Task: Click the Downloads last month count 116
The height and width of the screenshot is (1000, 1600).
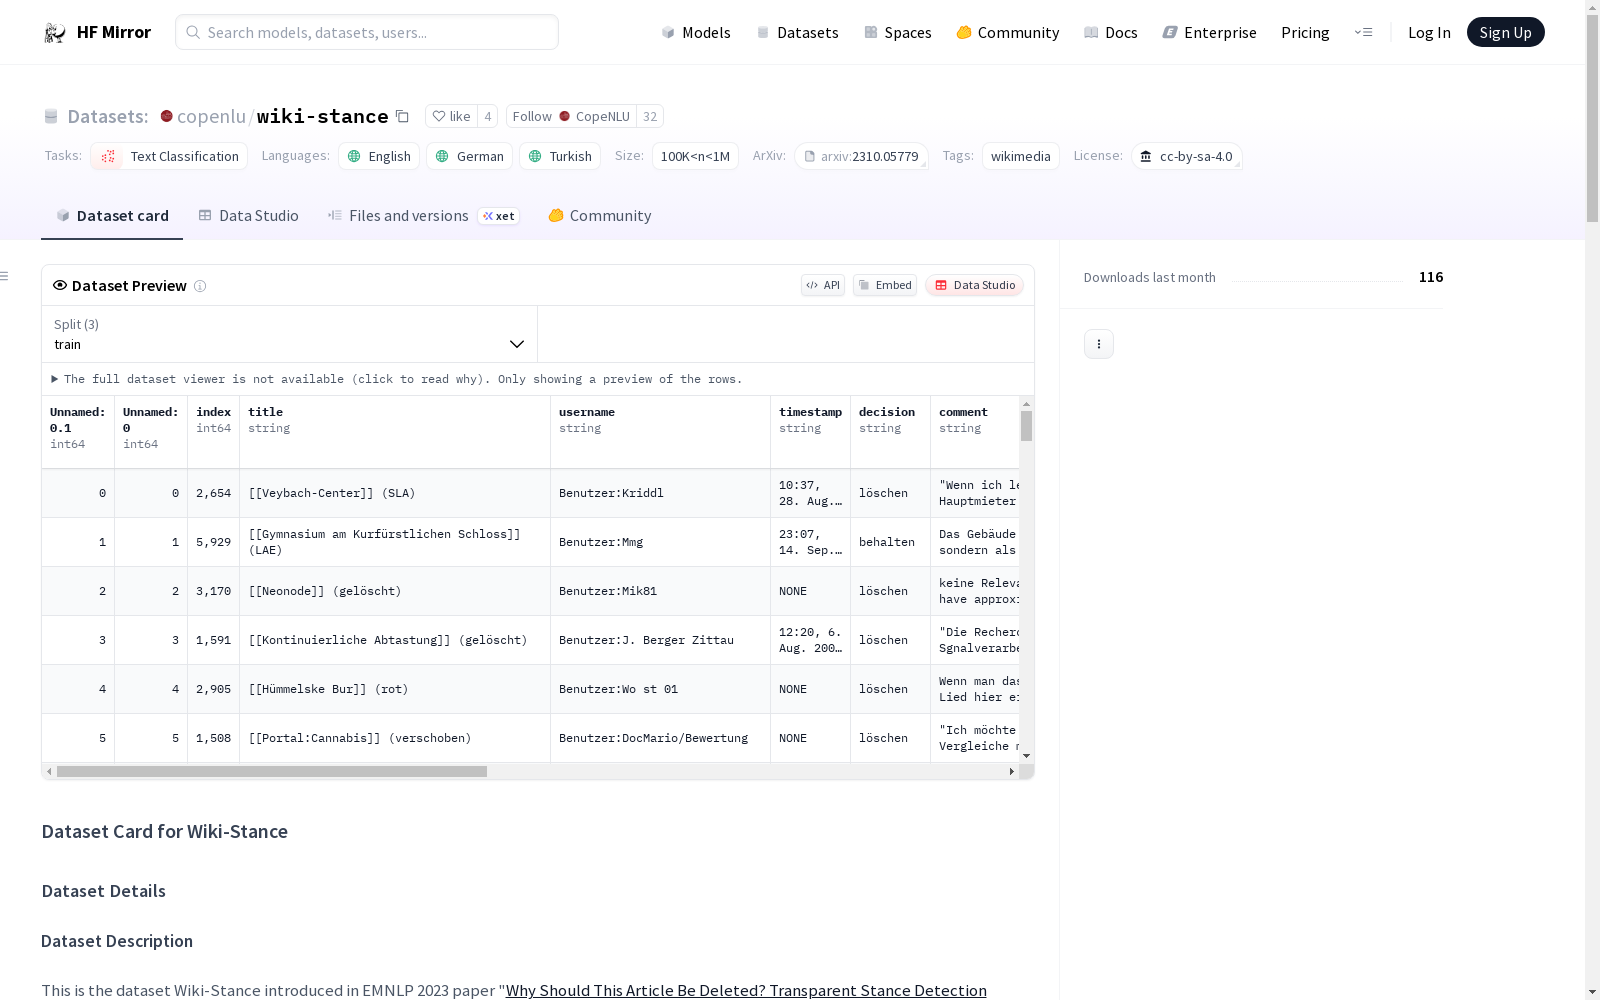Action: tap(1431, 277)
